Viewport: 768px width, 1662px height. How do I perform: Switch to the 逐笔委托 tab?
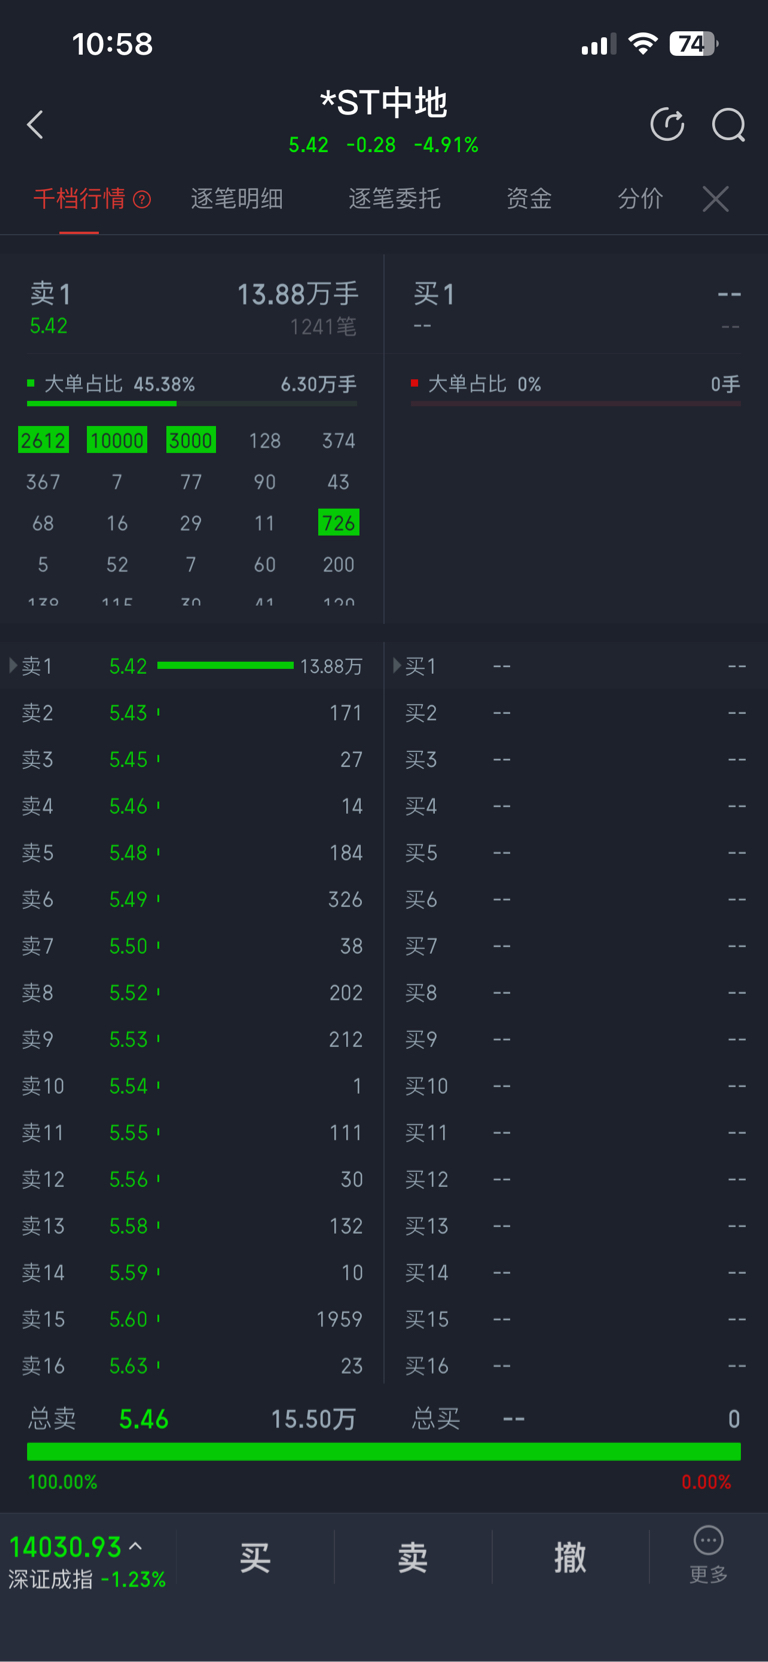pos(394,199)
